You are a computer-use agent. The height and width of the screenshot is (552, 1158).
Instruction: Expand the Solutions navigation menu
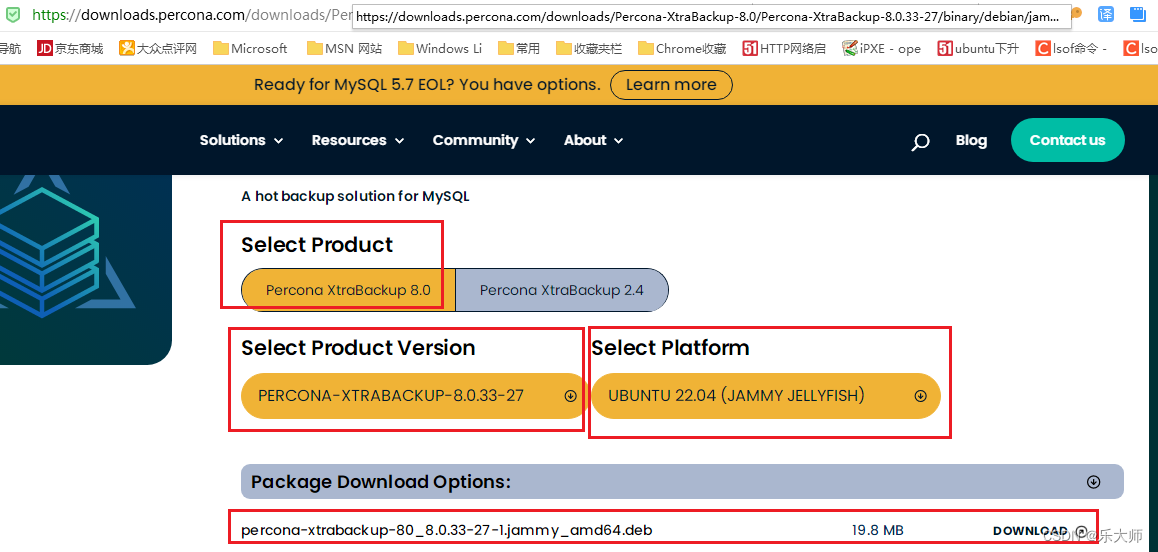click(241, 140)
